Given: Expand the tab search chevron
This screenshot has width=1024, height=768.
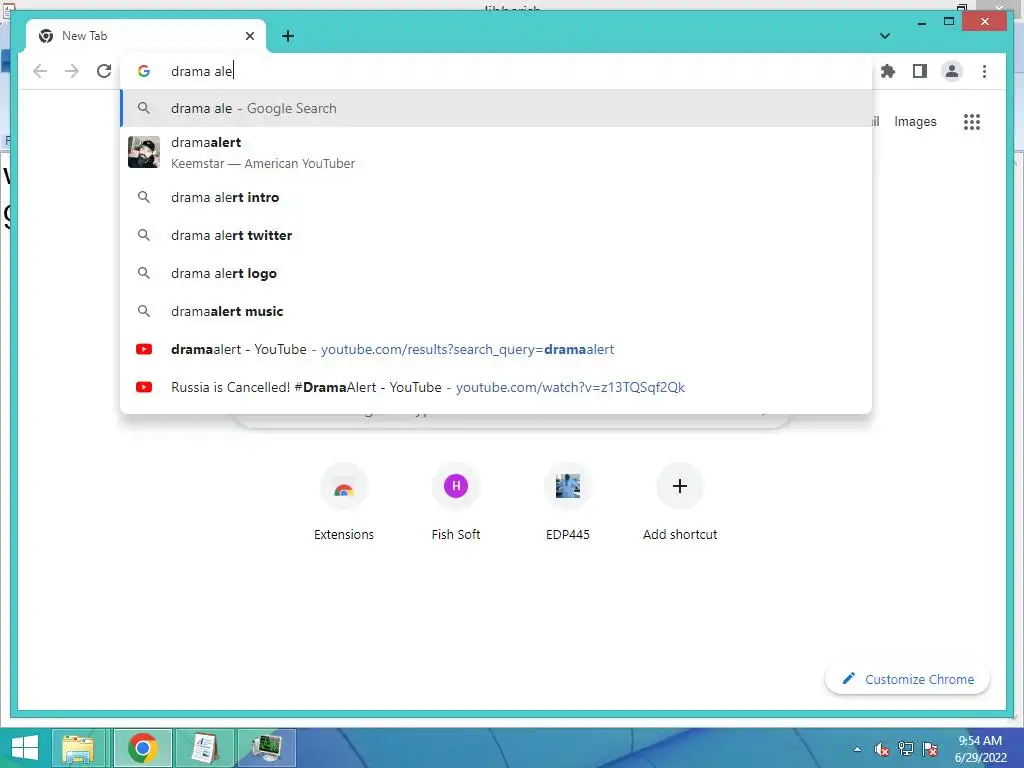Looking at the screenshot, I should [x=885, y=36].
